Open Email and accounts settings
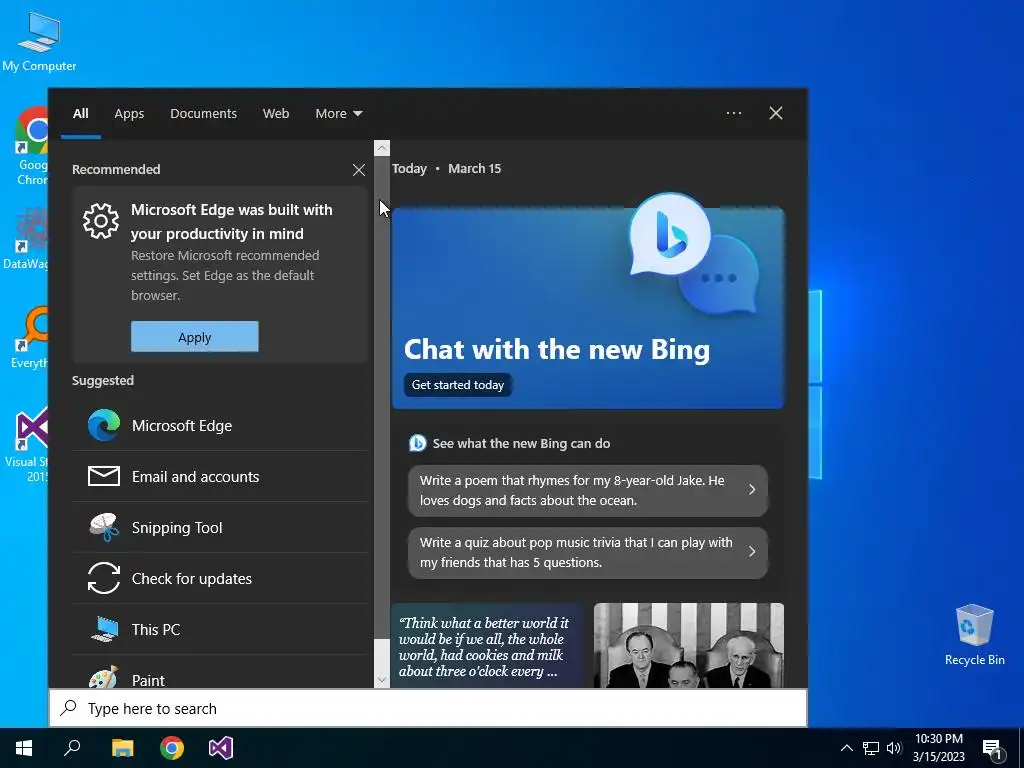Screen dimensions: 1024x768 point(219,477)
